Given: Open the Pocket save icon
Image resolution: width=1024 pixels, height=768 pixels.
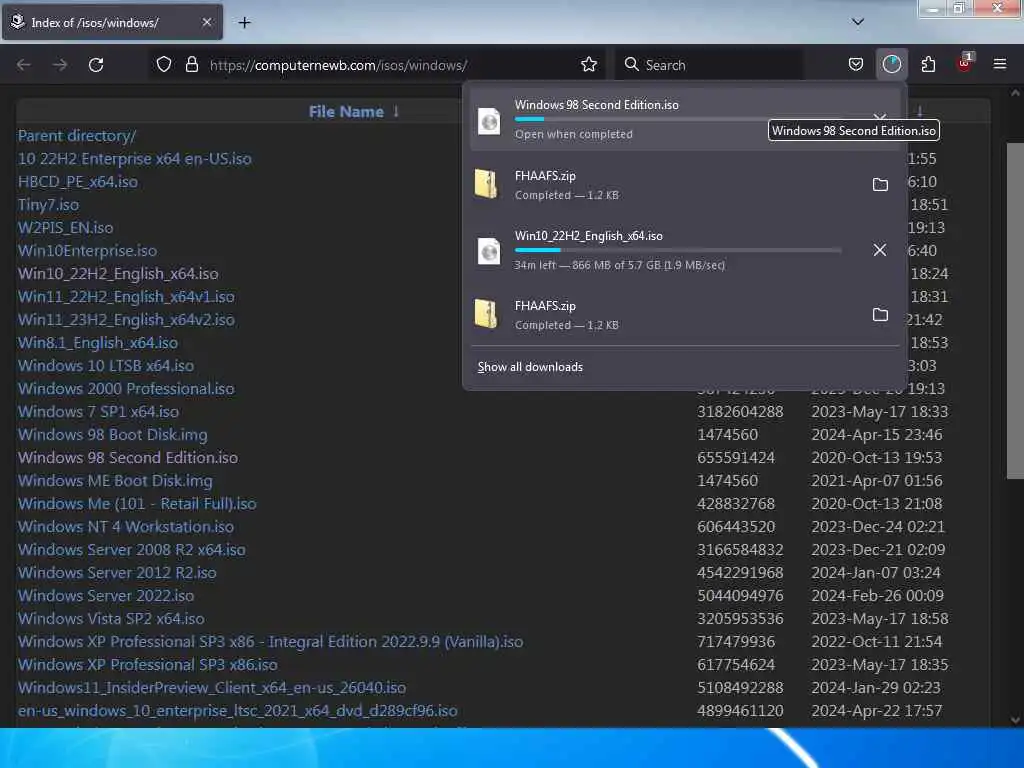Looking at the screenshot, I should pos(856,64).
